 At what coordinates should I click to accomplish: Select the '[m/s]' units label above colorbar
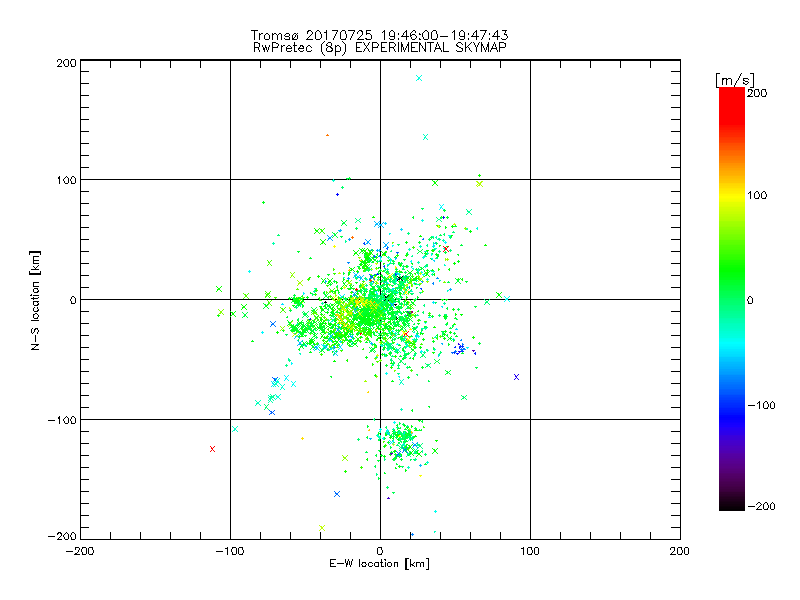pyautogui.click(x=734, y=80)
